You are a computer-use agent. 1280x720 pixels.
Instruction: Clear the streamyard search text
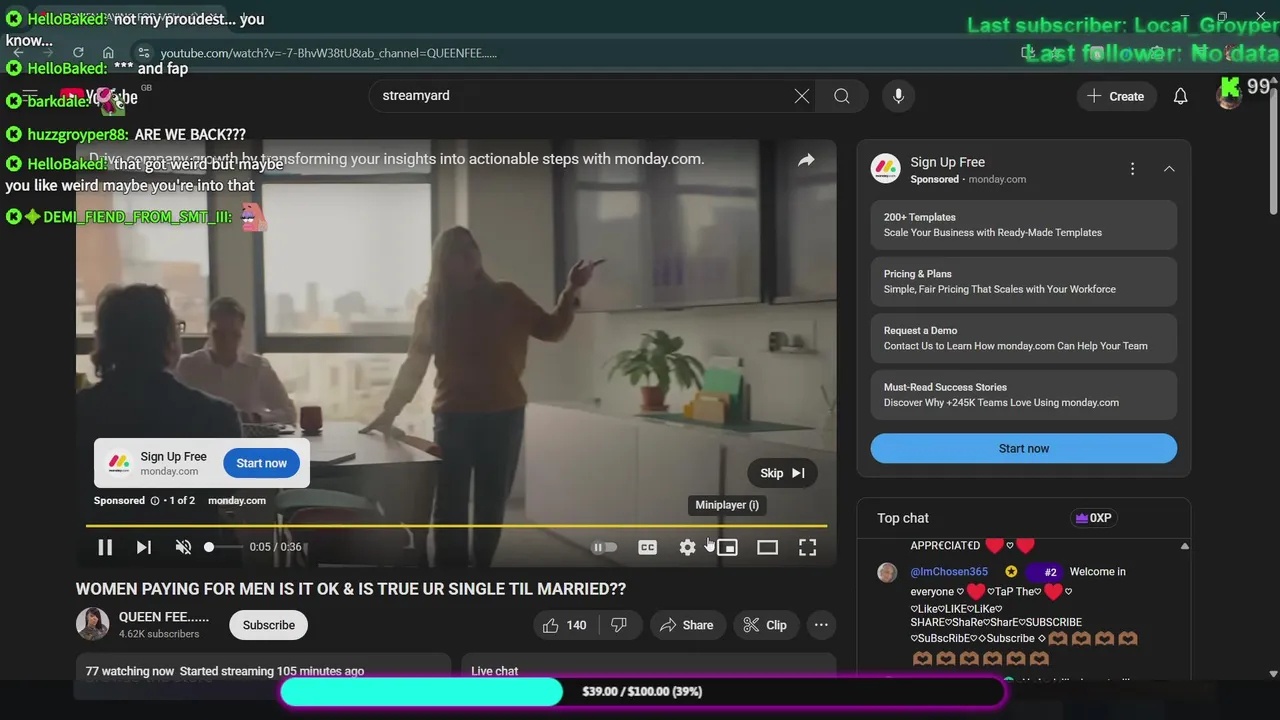(802, 96)
